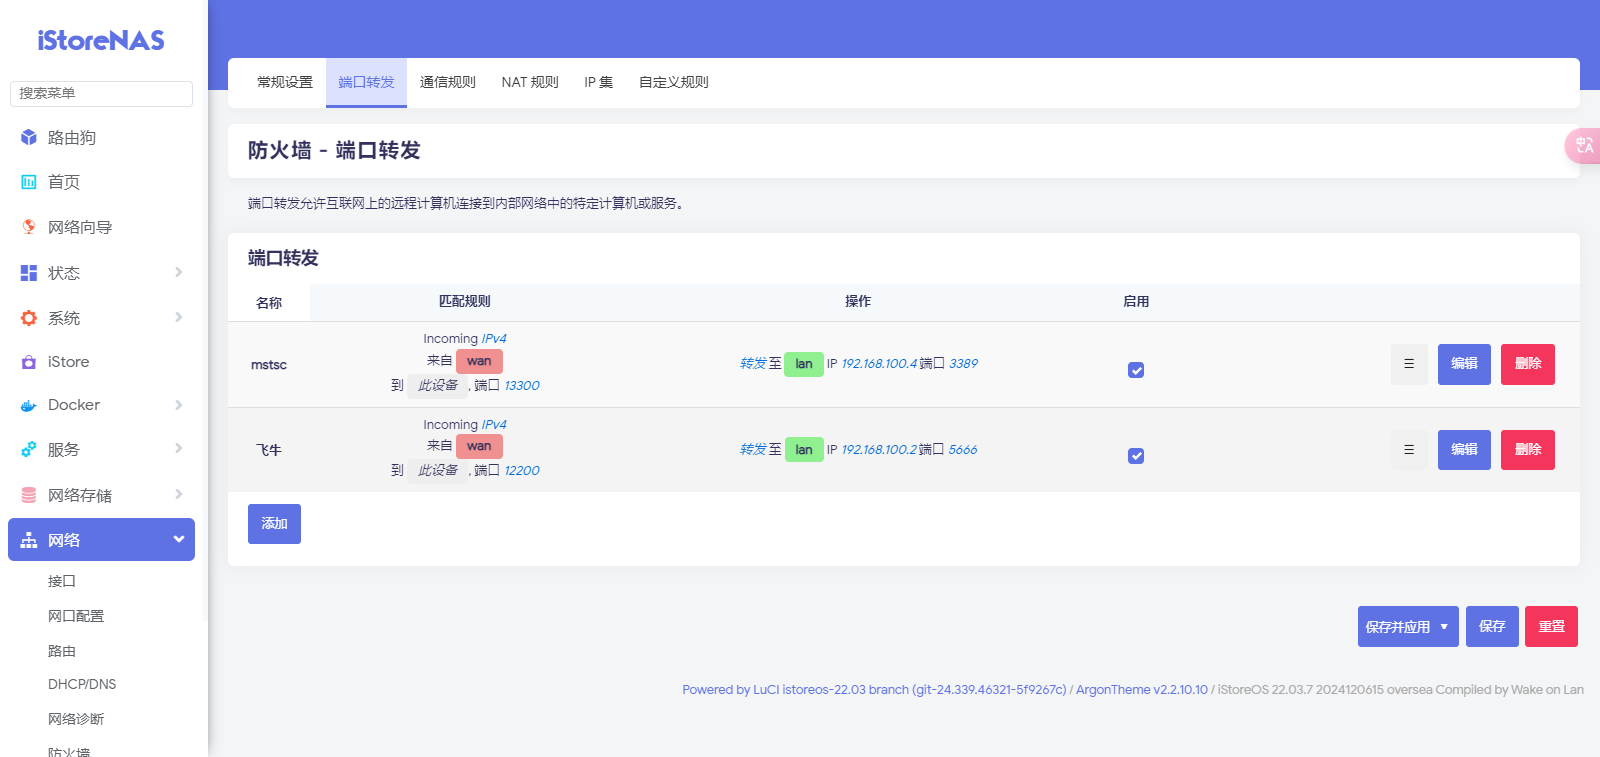
Task: Click the 系统 gear icon in sidebar
Action: coord(29,318)
